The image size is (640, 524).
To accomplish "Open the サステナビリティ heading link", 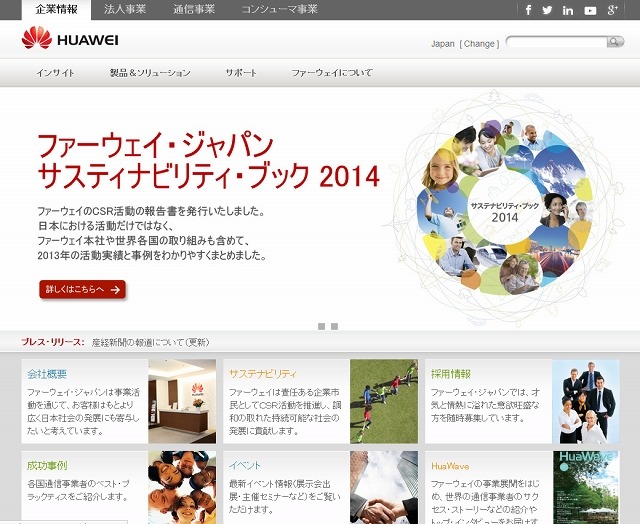I will (x=262, y=374).
